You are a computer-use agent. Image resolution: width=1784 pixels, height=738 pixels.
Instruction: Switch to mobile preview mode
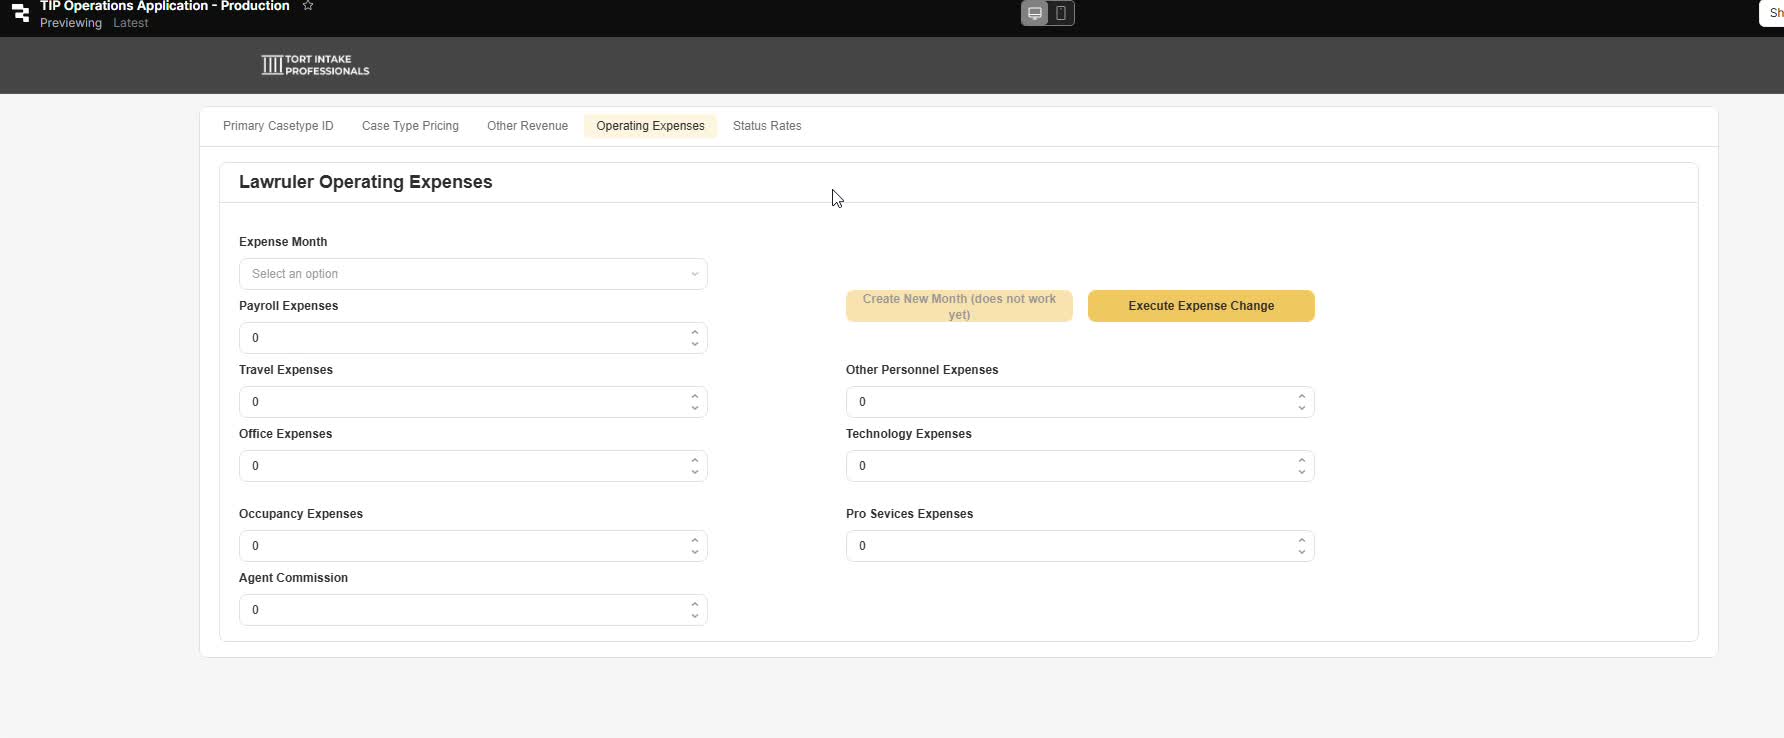pyautogui.click(x=1061, y=13)
